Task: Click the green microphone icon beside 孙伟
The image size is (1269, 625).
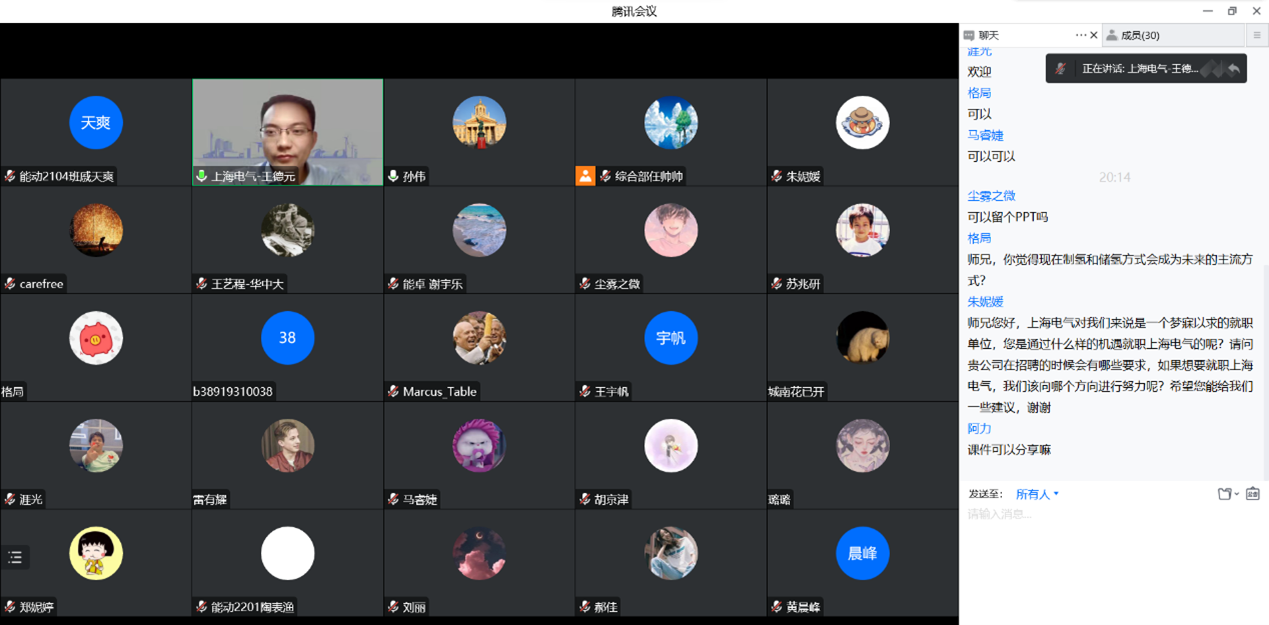Action: [393, 176]
